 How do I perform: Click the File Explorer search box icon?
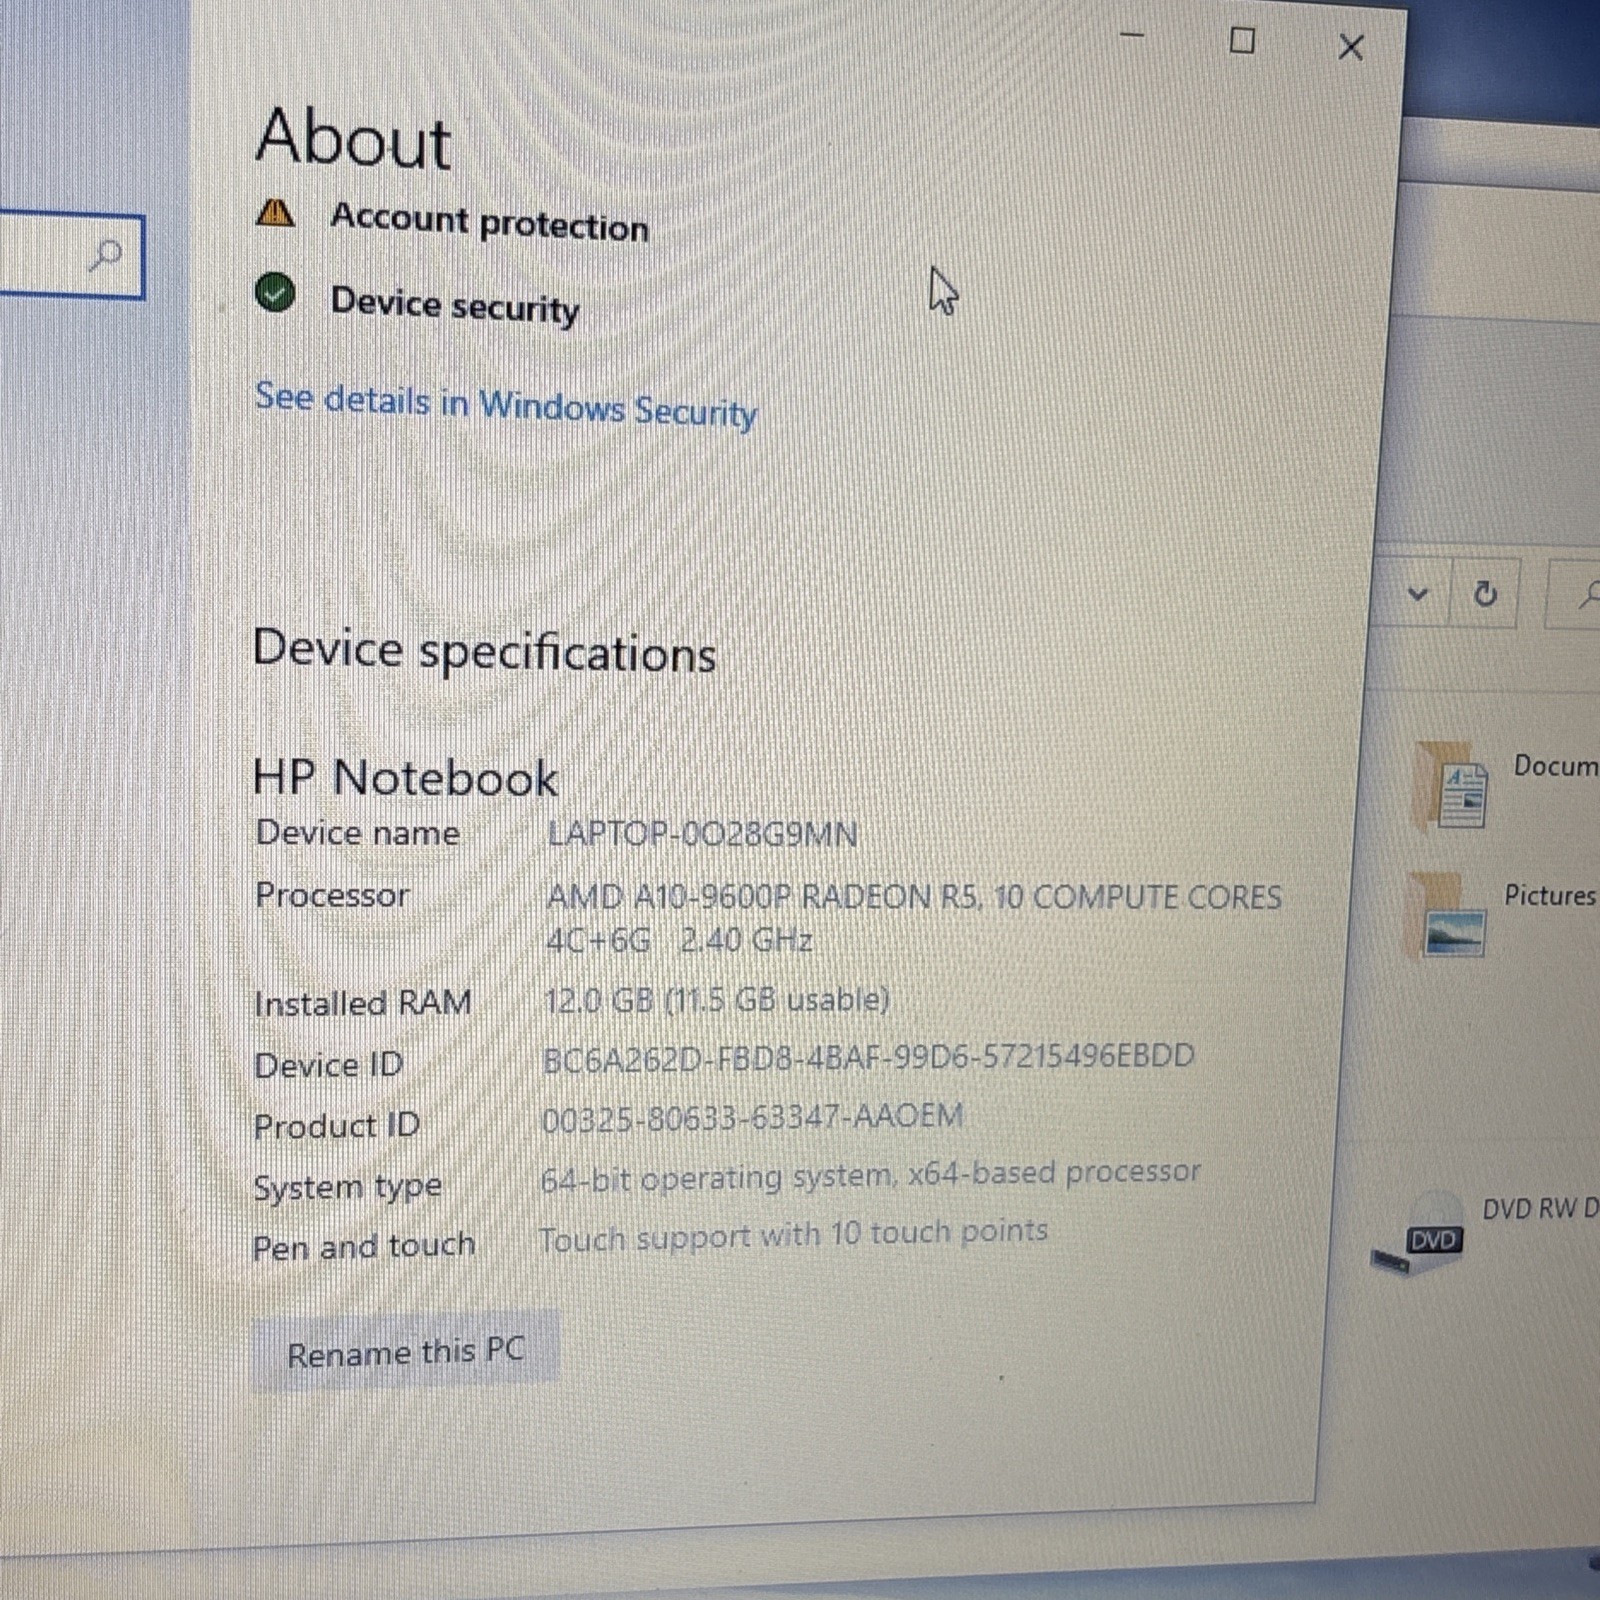click(x=1588, y=595)
